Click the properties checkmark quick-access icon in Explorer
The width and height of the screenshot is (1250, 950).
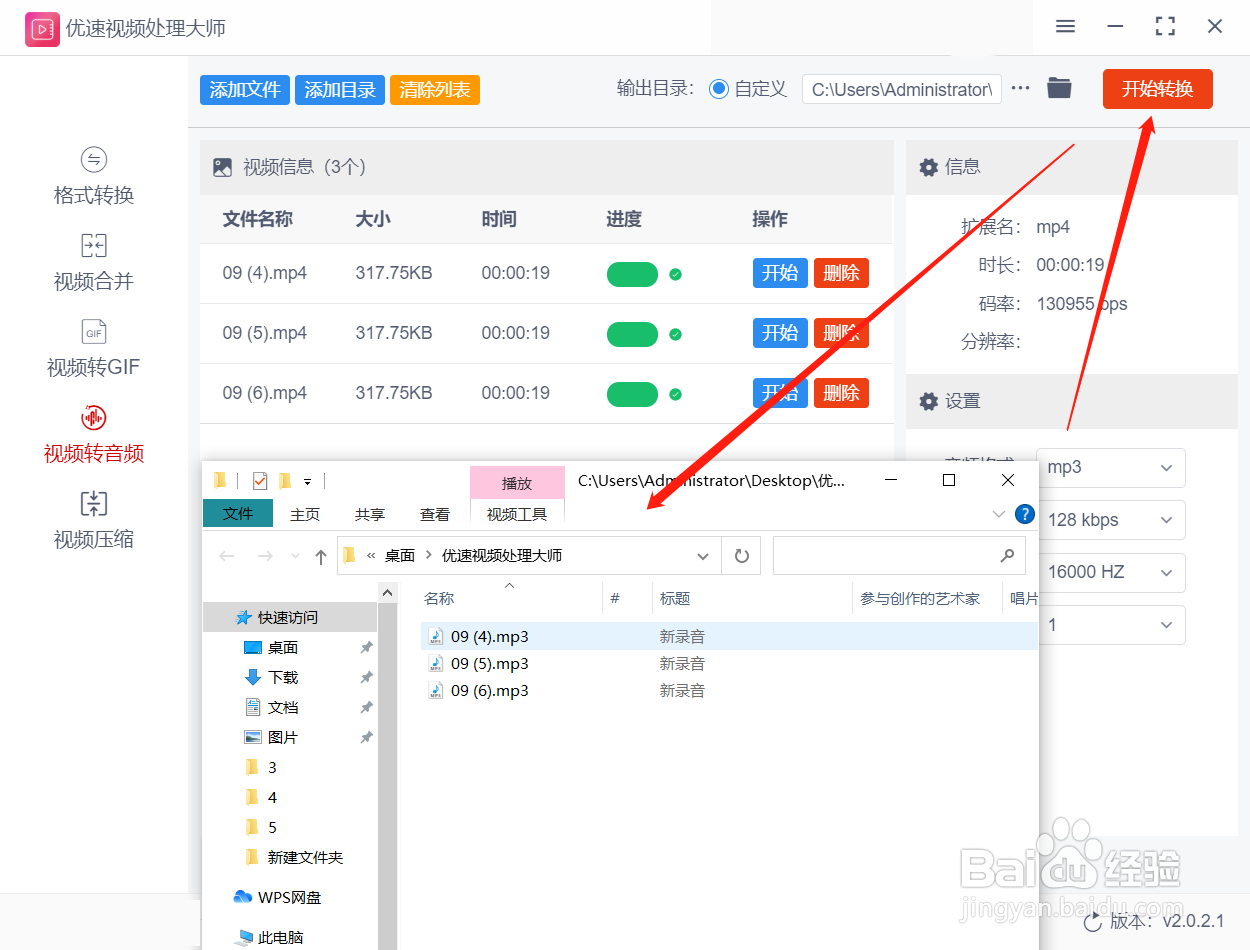point(260,481)
